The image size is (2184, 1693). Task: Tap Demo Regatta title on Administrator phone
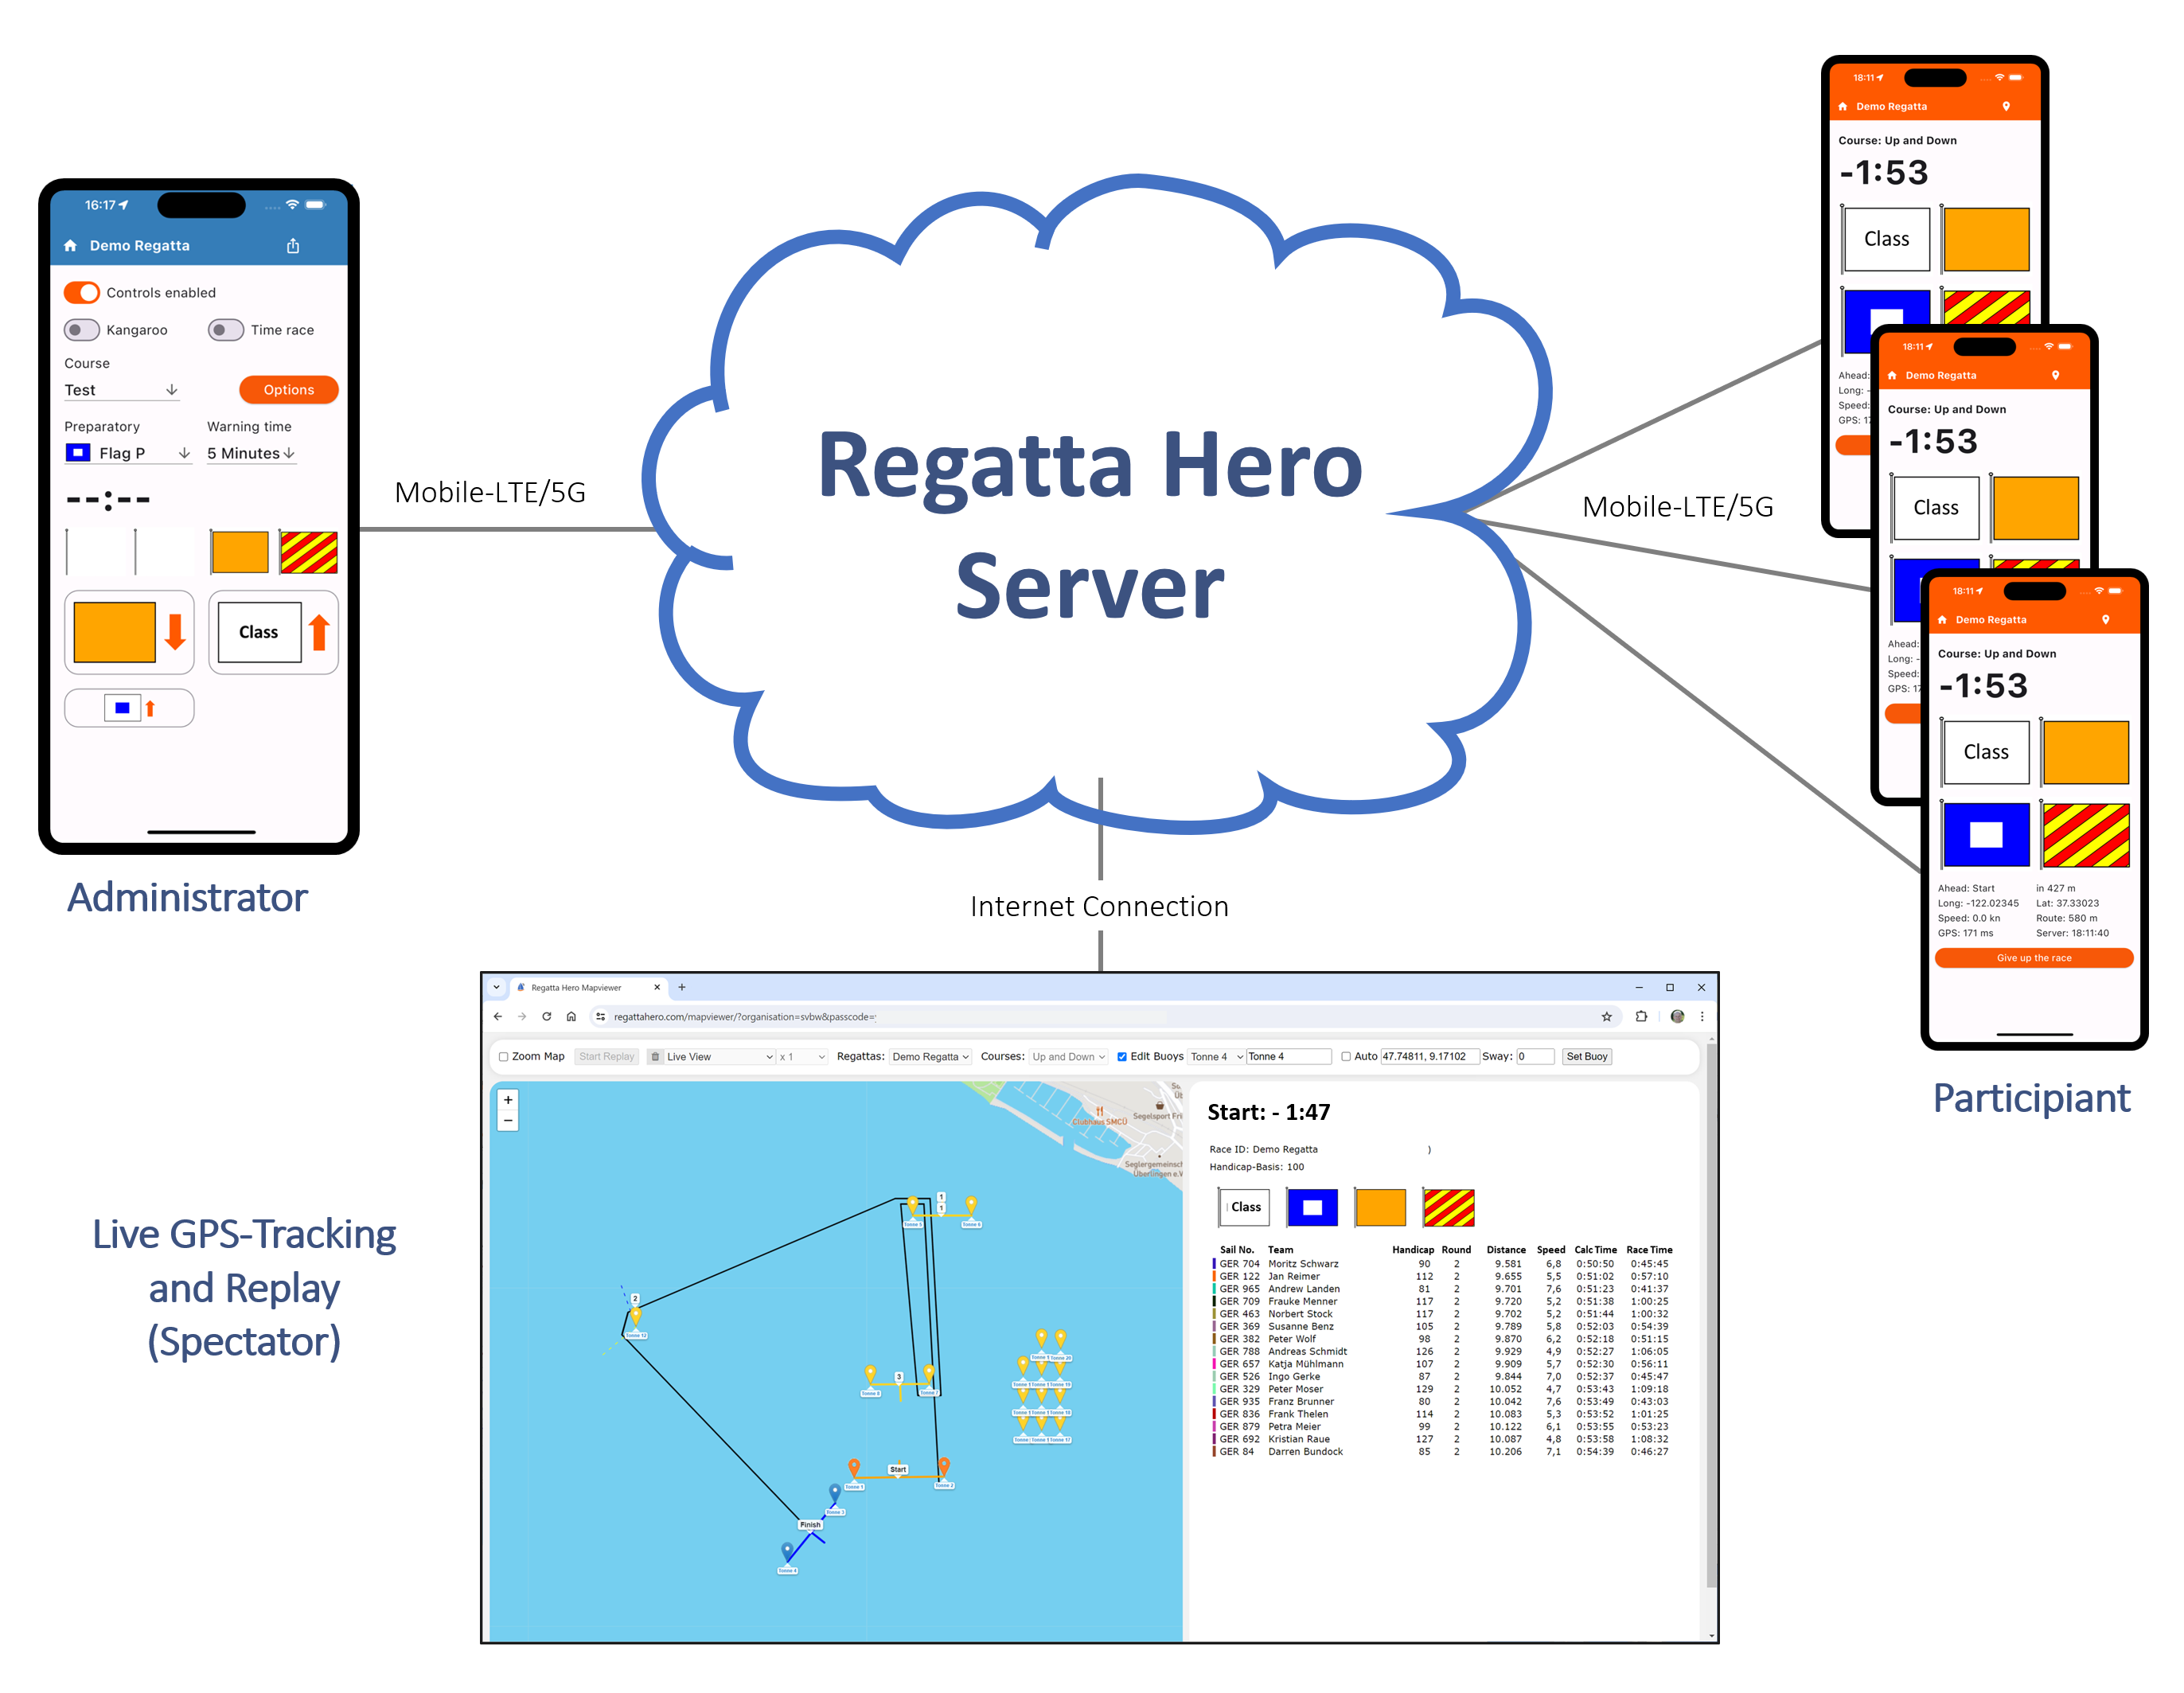click(139, 245)
